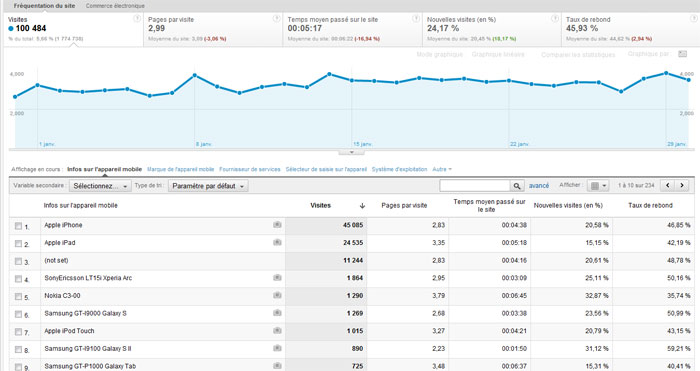This screenshot has height=371, width=700.
Task: Select Fournisseur de services dimension
Action: point(250,169)
